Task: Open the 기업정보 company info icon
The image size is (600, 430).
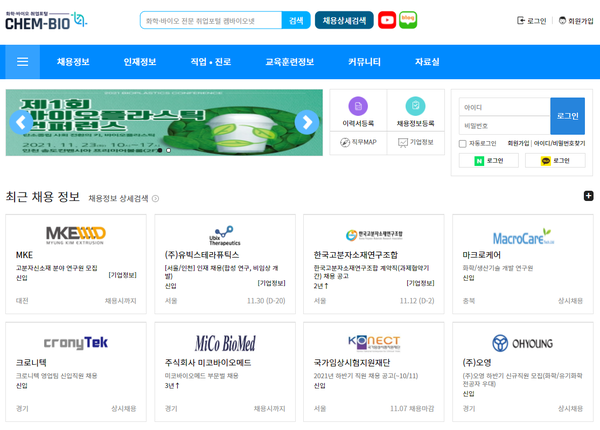Action: [415, 142]
